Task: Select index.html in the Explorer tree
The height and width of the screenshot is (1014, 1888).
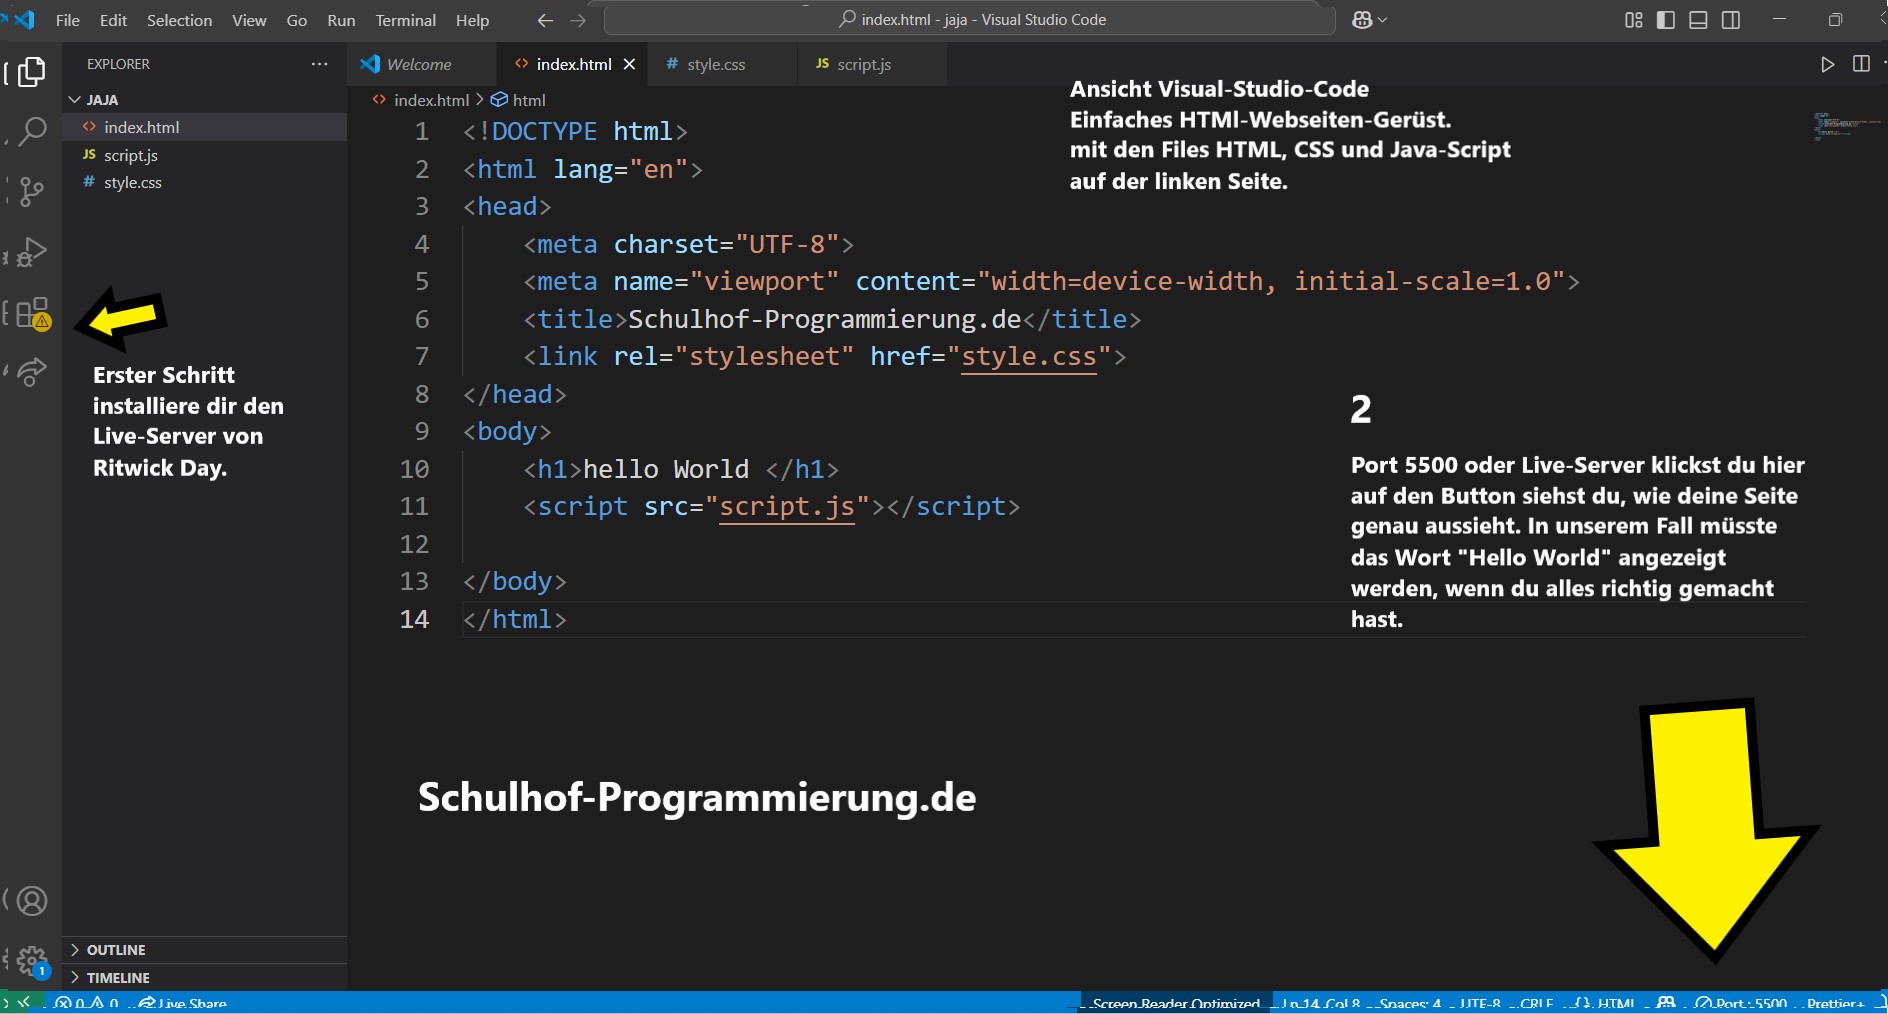Action: [x=204, y=127]
